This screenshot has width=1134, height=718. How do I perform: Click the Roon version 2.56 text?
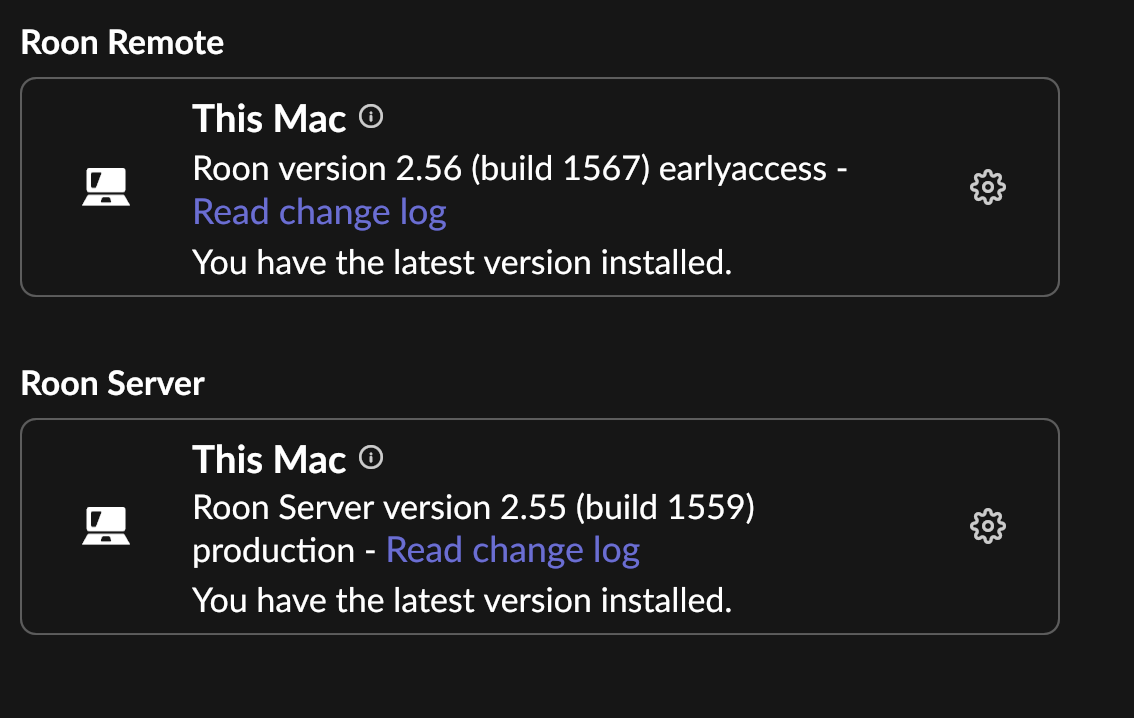326,169
